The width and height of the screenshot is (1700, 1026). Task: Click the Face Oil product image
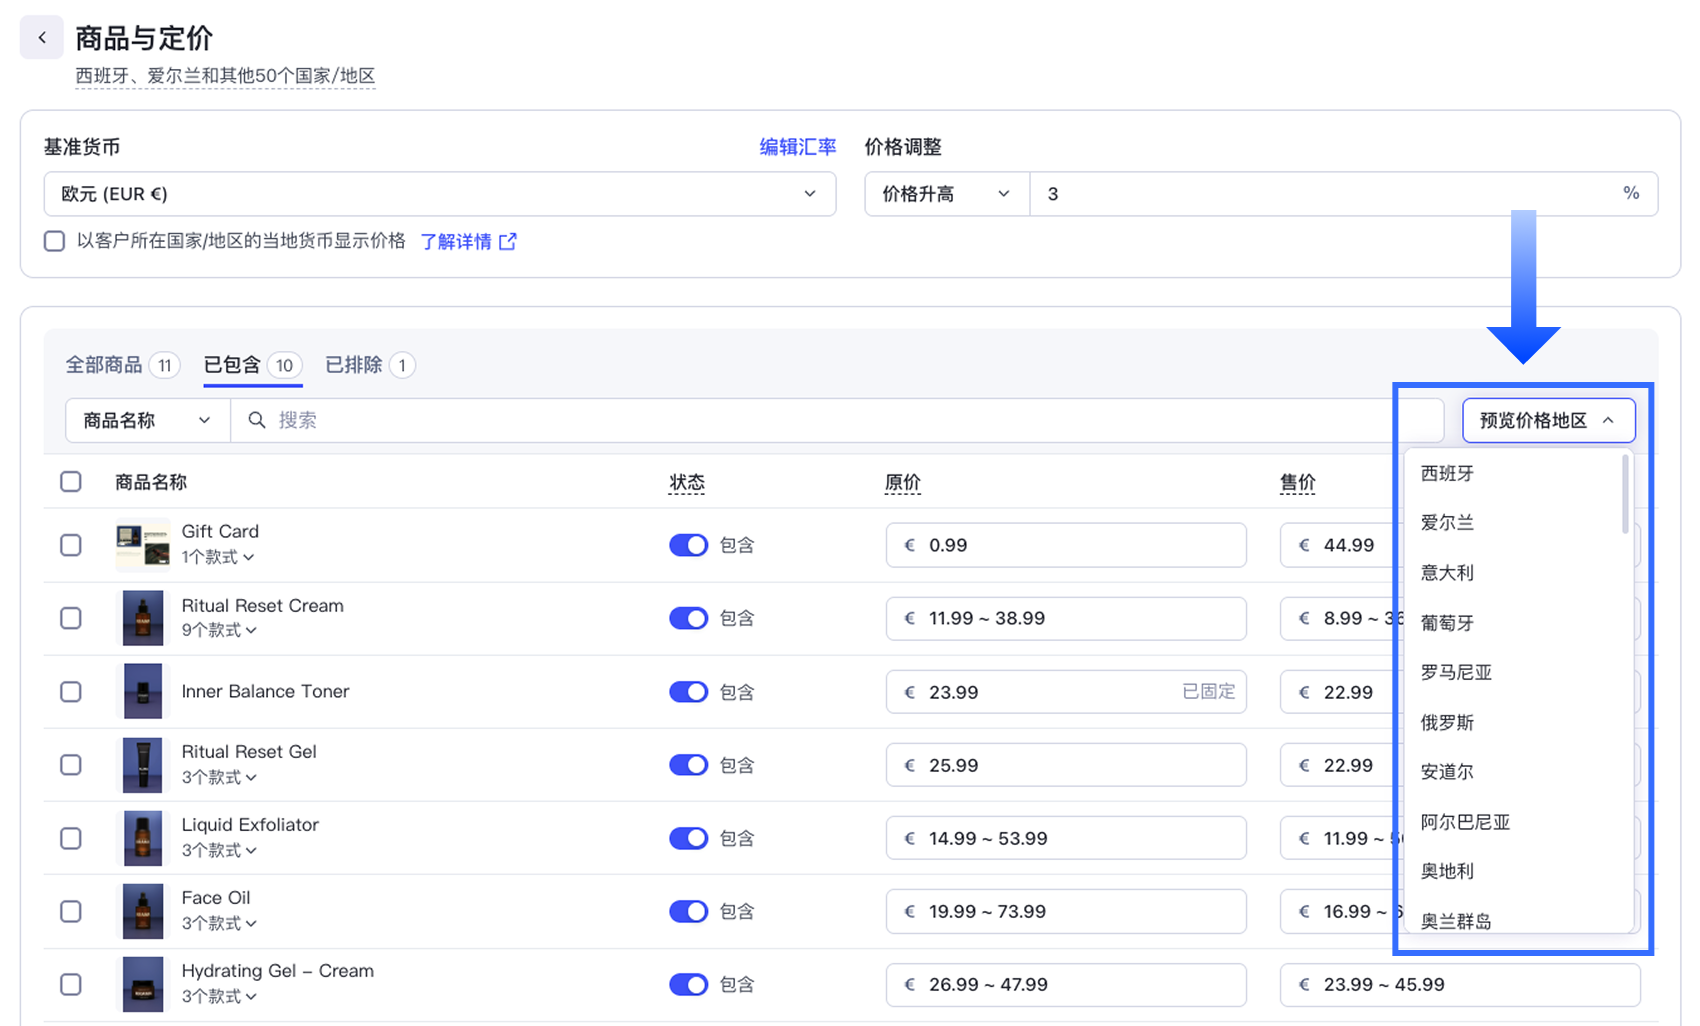pyautogui.click(x=142, y=911)
